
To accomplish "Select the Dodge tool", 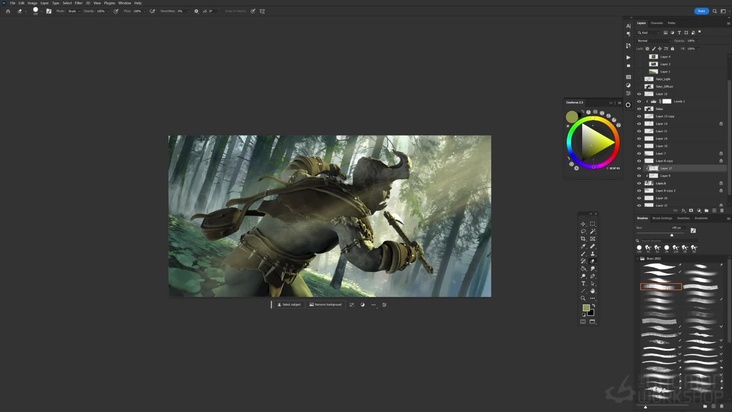I will point(583,276).
